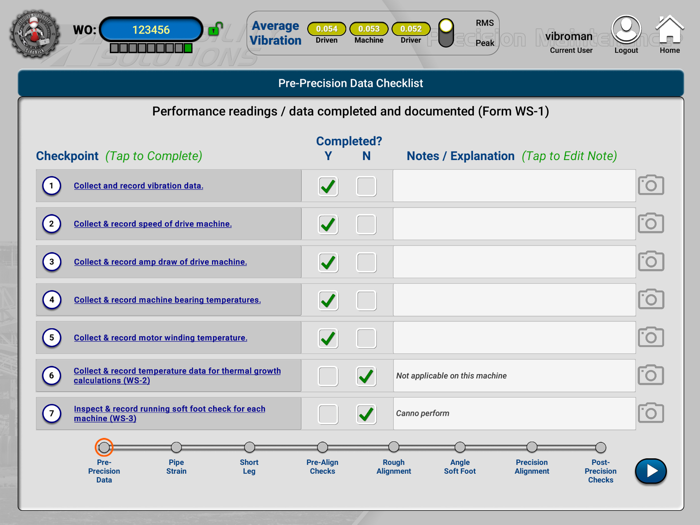Edit note 'Canno perform'

point(514,413)
